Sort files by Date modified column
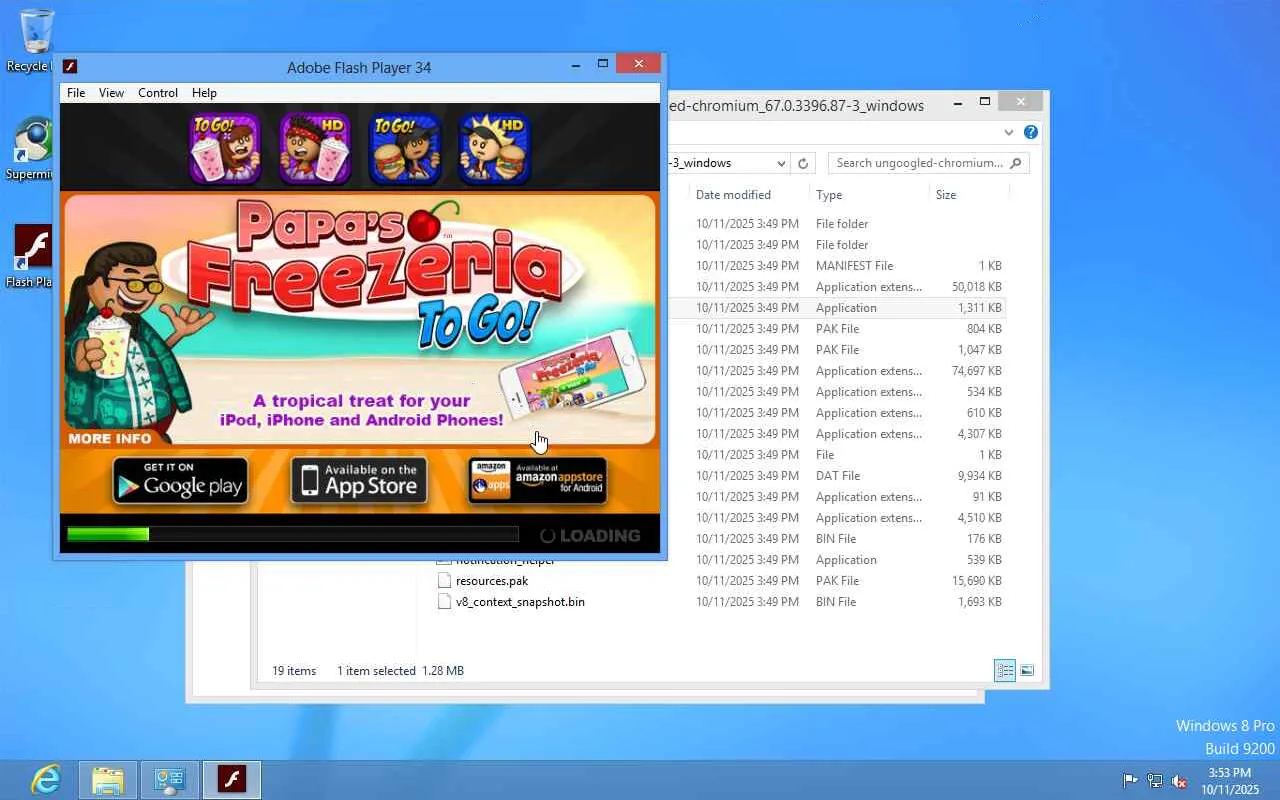The width and height of the screenshot is (1280, 800). pyautogui.click(x=733, y=195)
